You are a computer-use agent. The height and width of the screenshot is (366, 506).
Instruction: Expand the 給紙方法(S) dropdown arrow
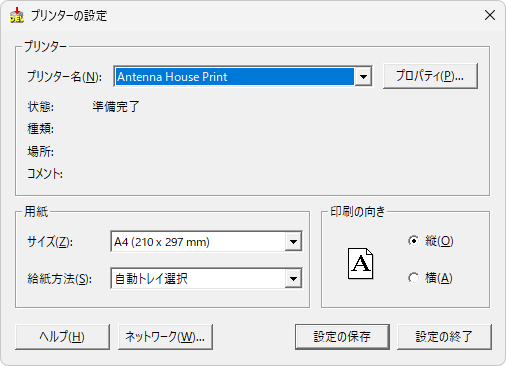point(293,278)
